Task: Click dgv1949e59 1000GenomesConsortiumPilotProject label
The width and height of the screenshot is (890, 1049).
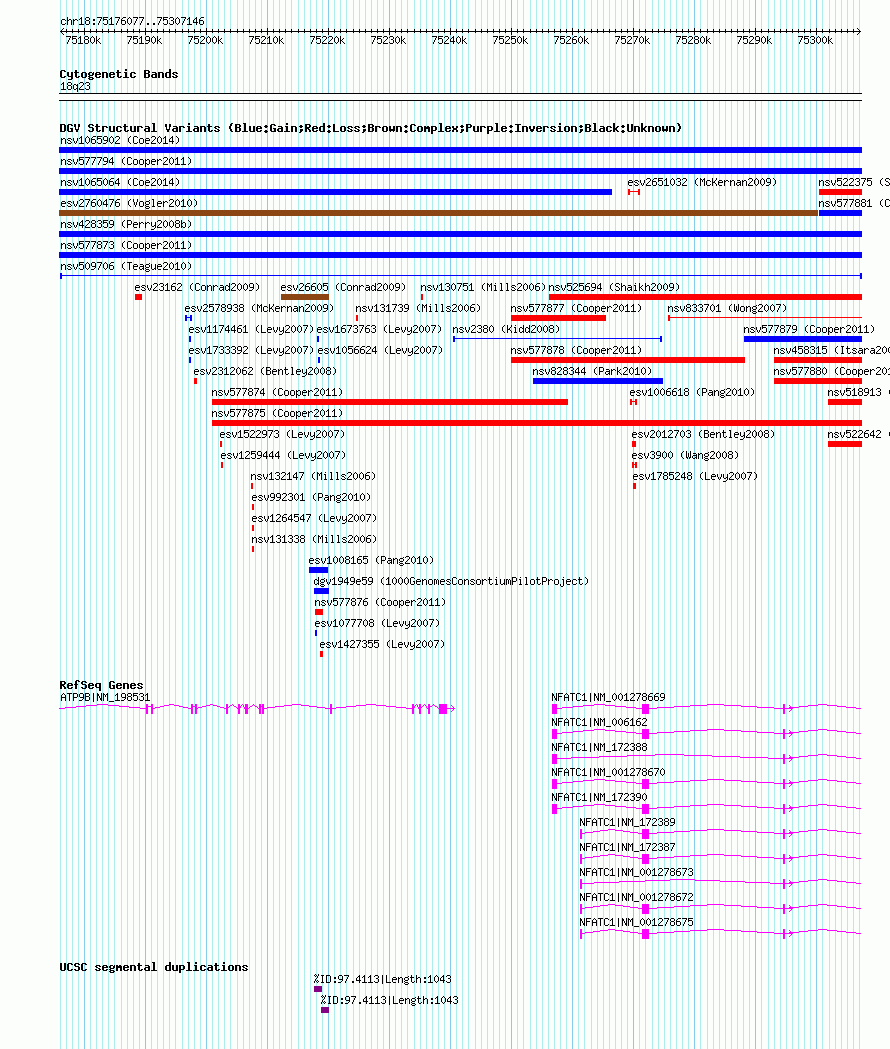Action: [451, 581]
